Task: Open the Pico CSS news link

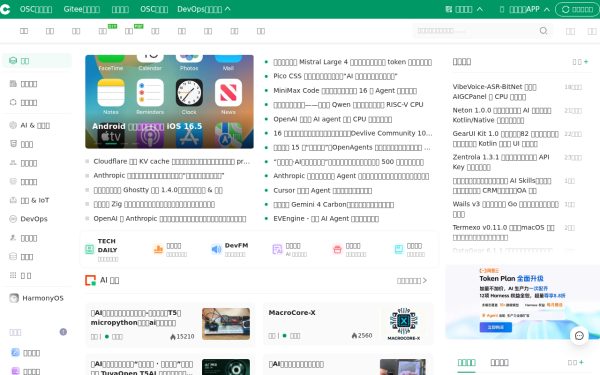Action: point(335,76)
